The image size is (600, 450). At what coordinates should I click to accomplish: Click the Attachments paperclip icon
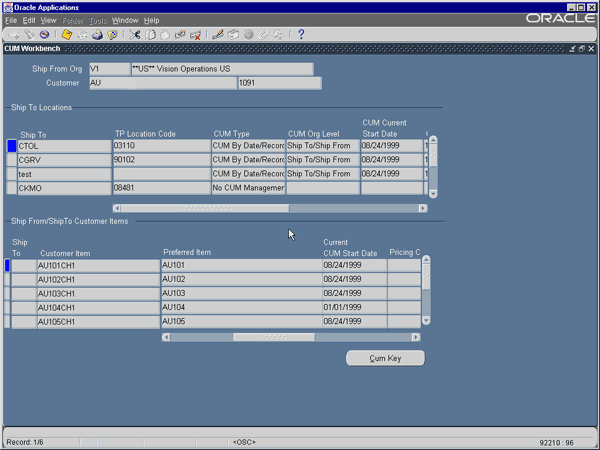point(263,35)
